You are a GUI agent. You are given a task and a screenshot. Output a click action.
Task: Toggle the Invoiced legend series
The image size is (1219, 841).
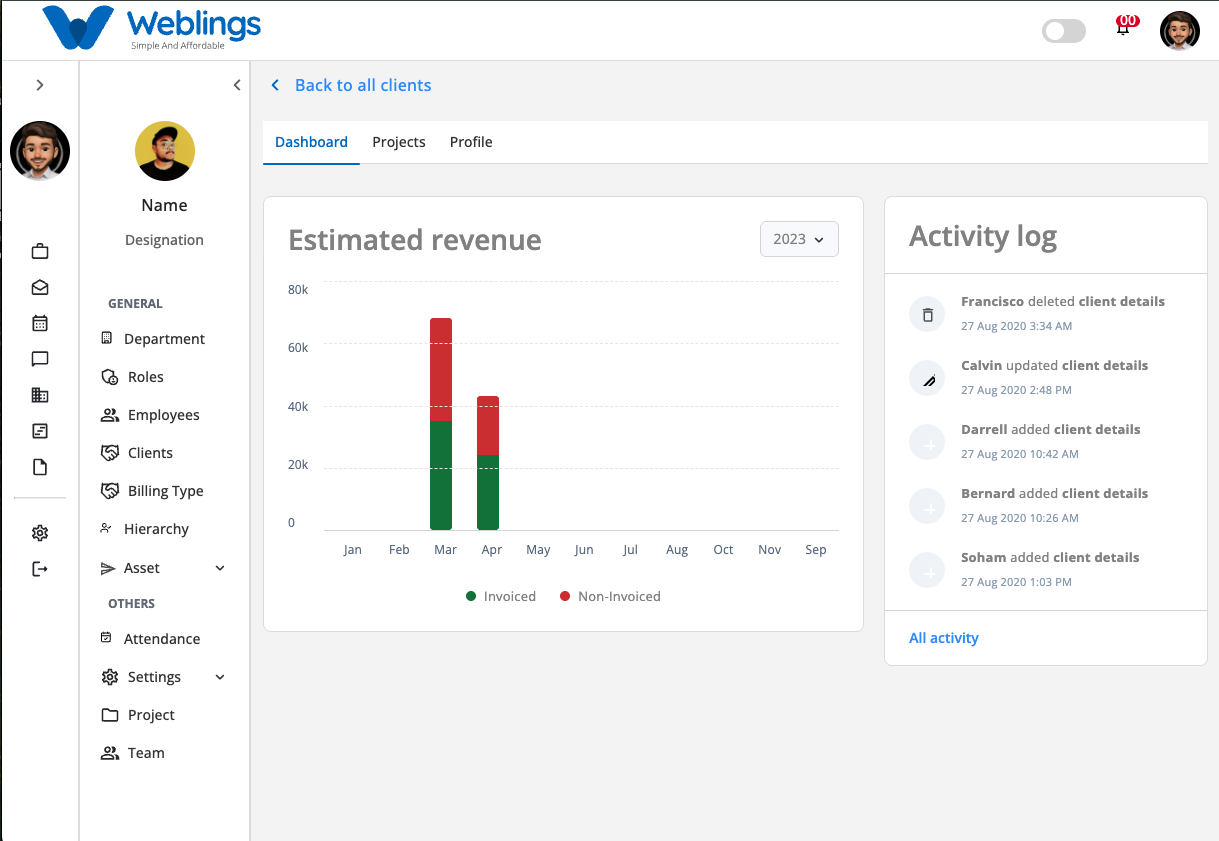tap(501, 596)
